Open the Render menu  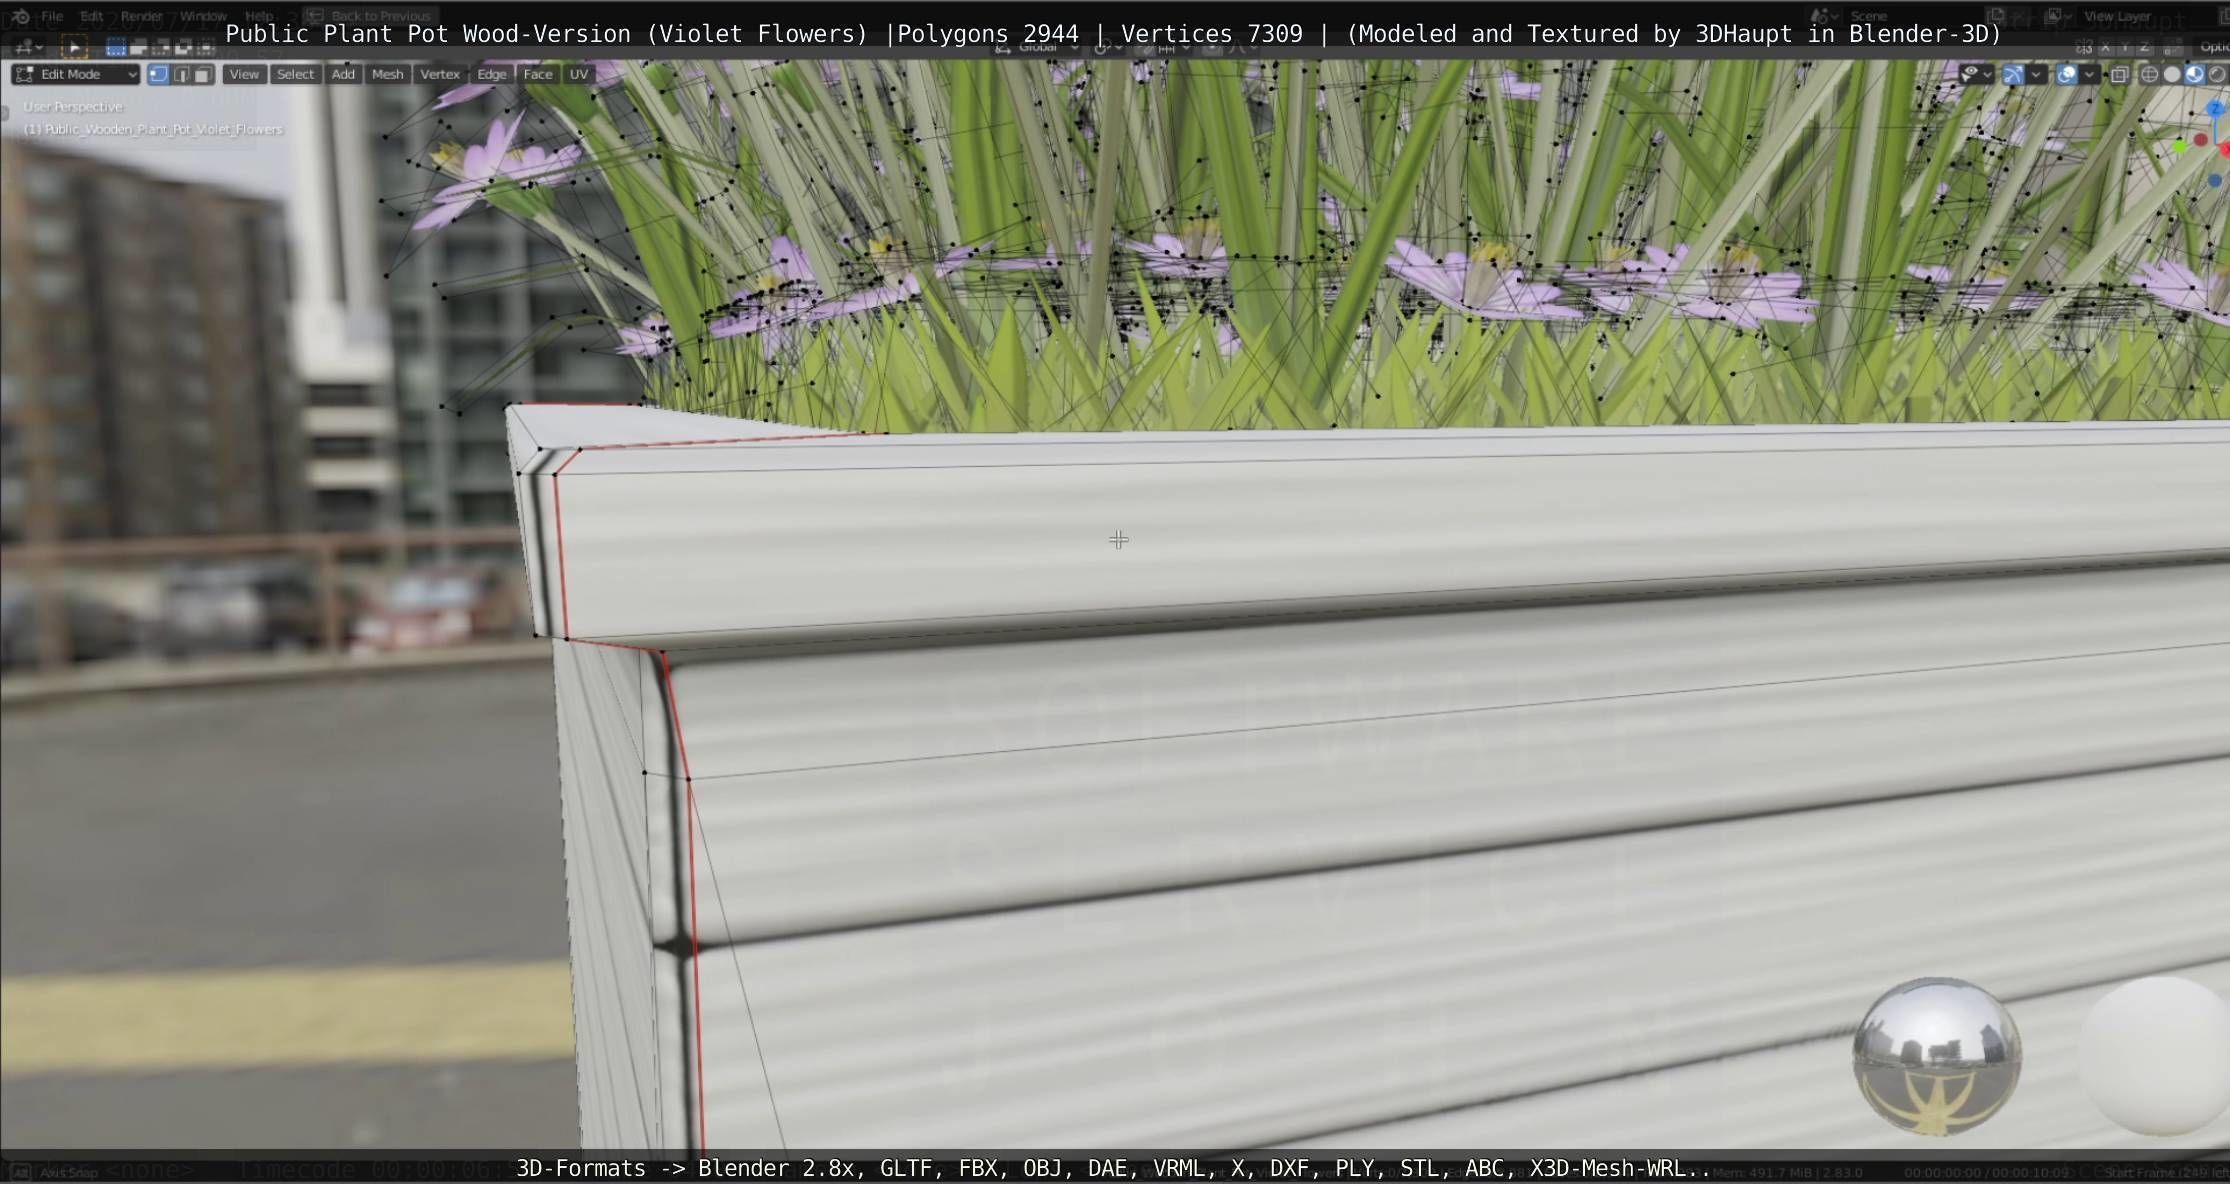[142, 16]
